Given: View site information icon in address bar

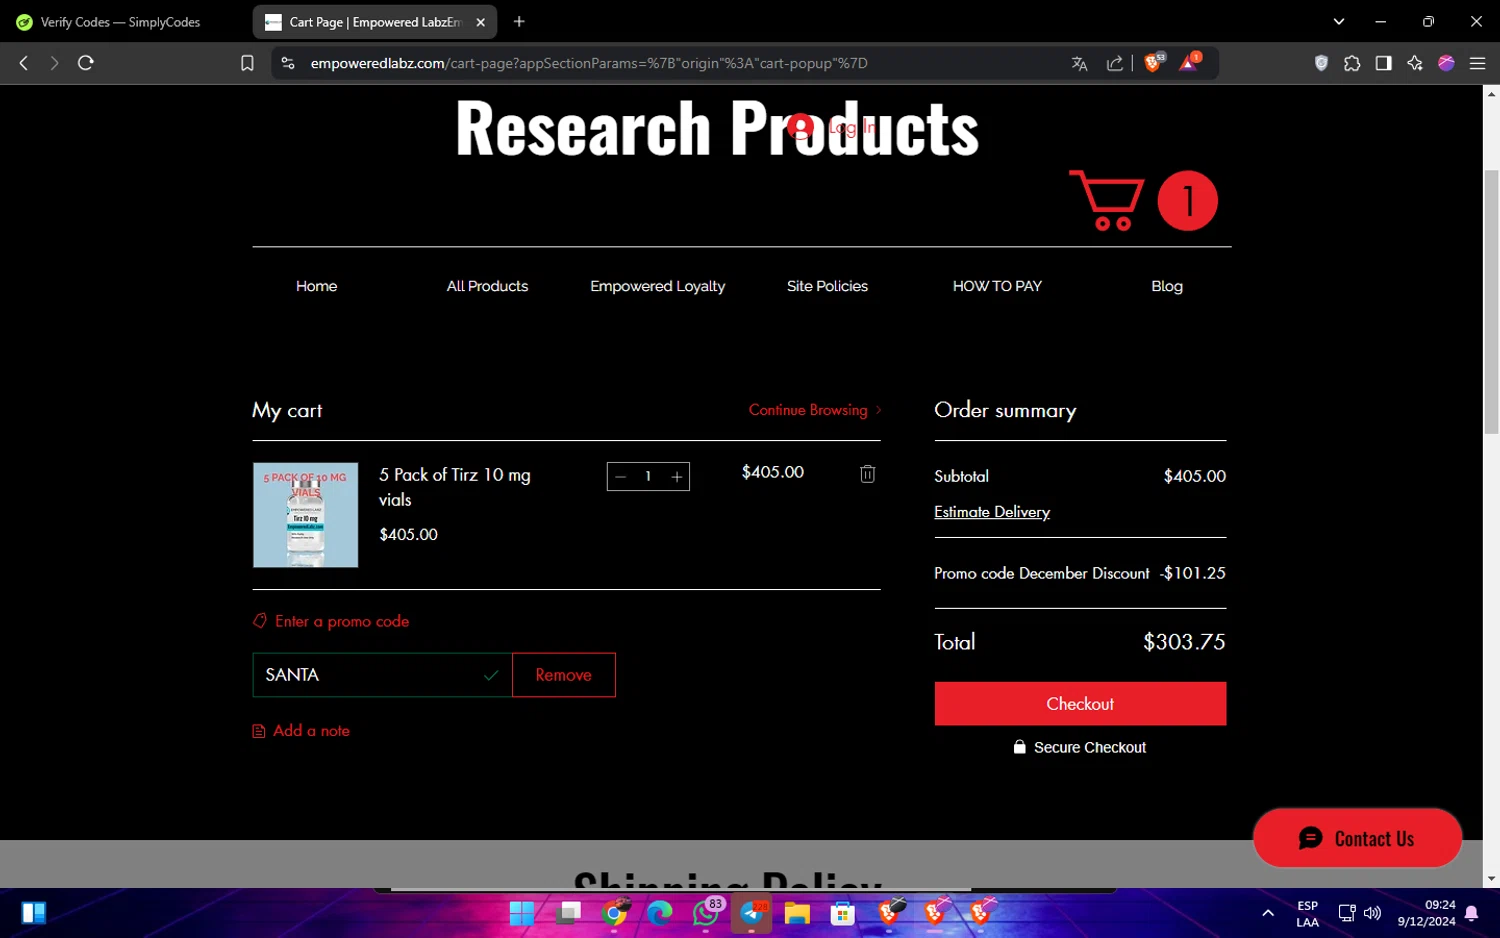Looking at the screenshot, I should coord(288,63).
